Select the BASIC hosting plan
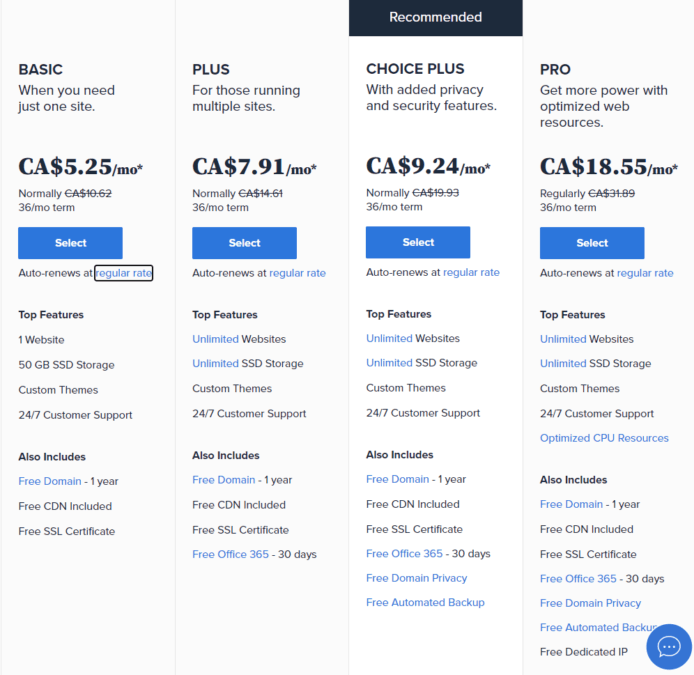 [x=70, y=243]
